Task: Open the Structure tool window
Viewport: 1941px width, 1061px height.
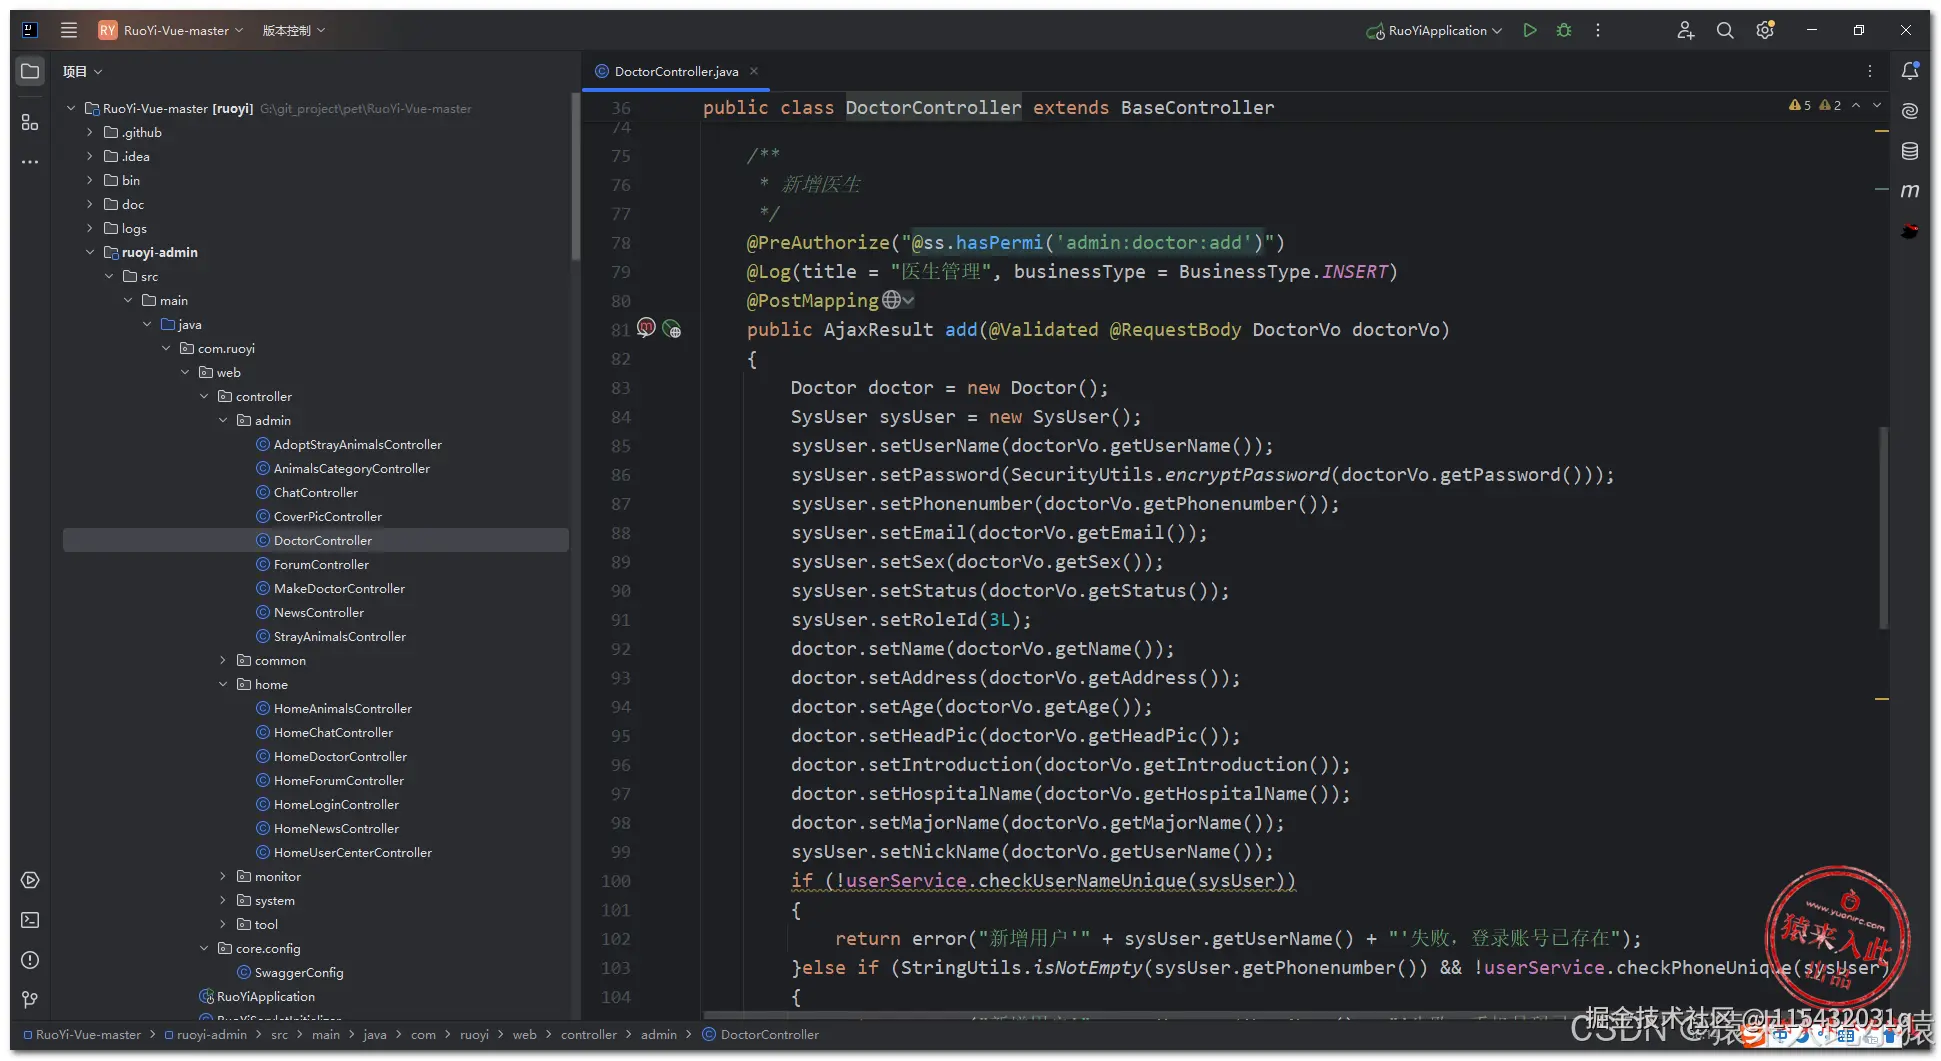Action: coord(30,122)
